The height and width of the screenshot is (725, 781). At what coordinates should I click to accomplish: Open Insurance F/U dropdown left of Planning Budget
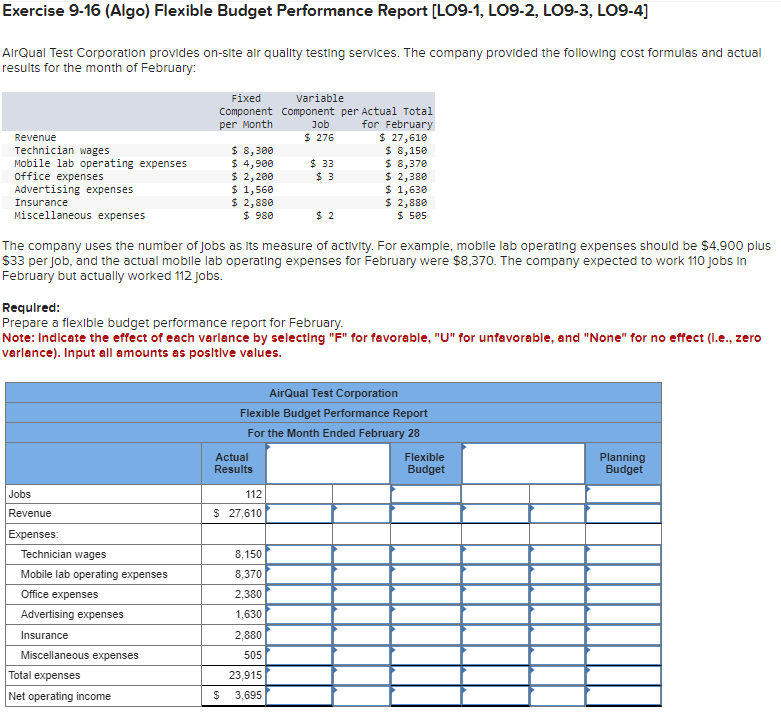tap(557, 635)
